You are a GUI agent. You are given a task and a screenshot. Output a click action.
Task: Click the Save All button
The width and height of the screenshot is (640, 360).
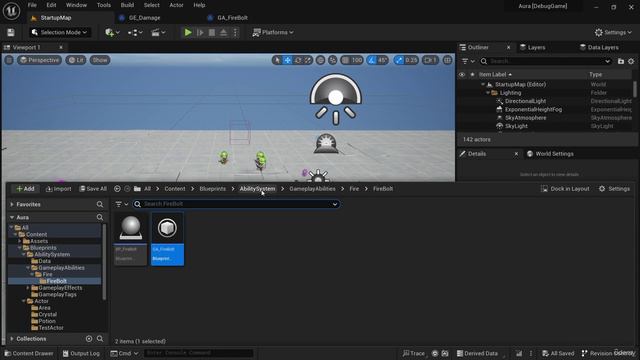coord(93,189)
